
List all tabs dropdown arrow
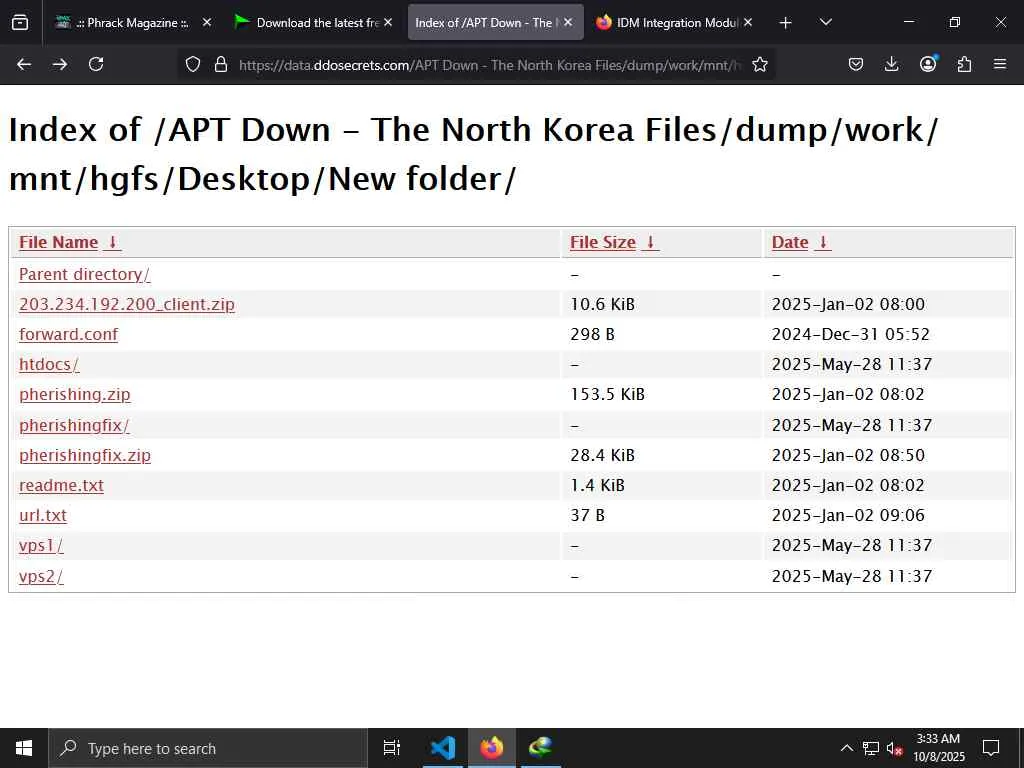(825, 23)
